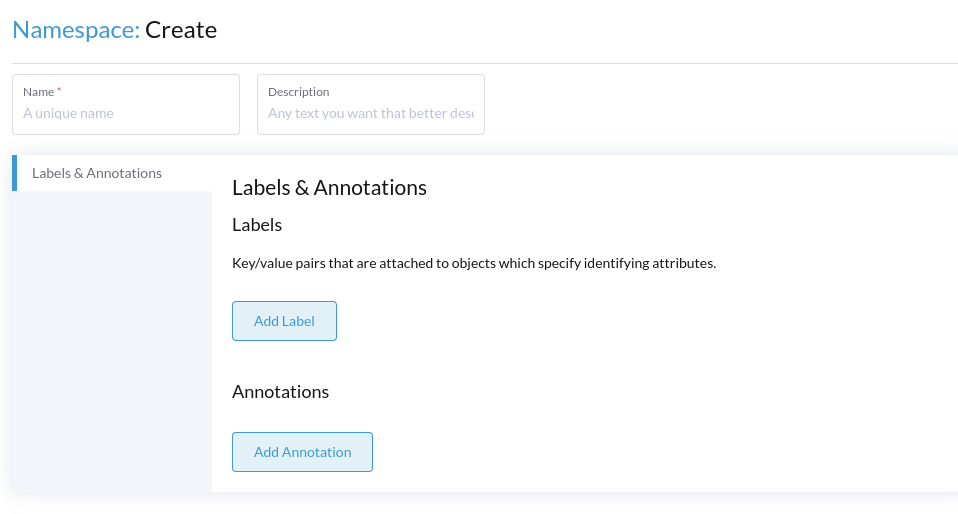The image size is (958, 514).
Task: Click the "Create" page title text
Action: click(181, 30)
